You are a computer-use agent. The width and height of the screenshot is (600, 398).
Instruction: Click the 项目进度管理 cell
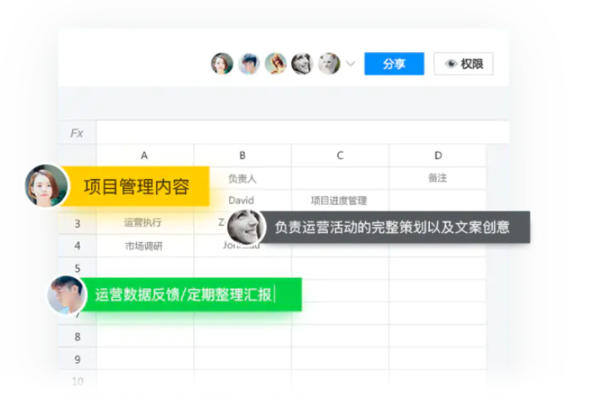point(340,200)
